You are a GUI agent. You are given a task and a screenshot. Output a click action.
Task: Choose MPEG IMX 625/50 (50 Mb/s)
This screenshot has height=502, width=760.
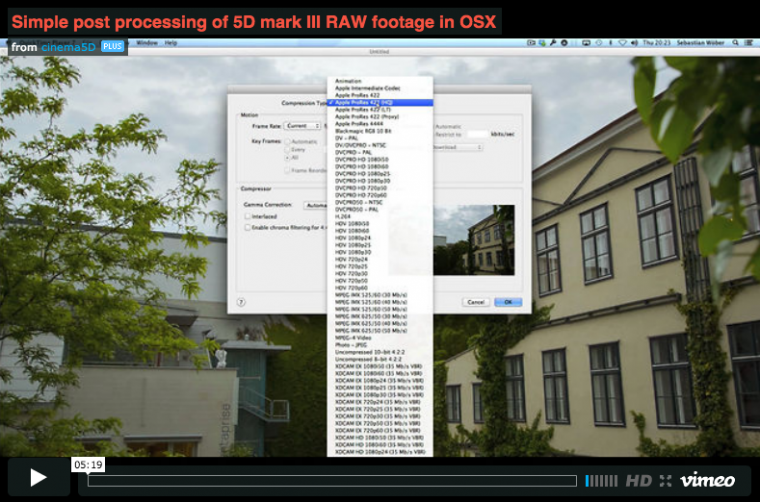tap(380, 330)
